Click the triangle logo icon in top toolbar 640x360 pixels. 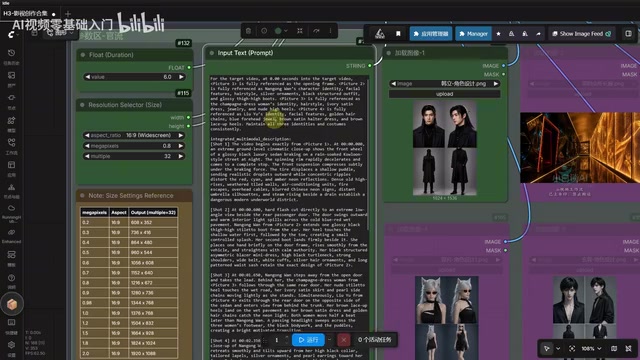380,33
